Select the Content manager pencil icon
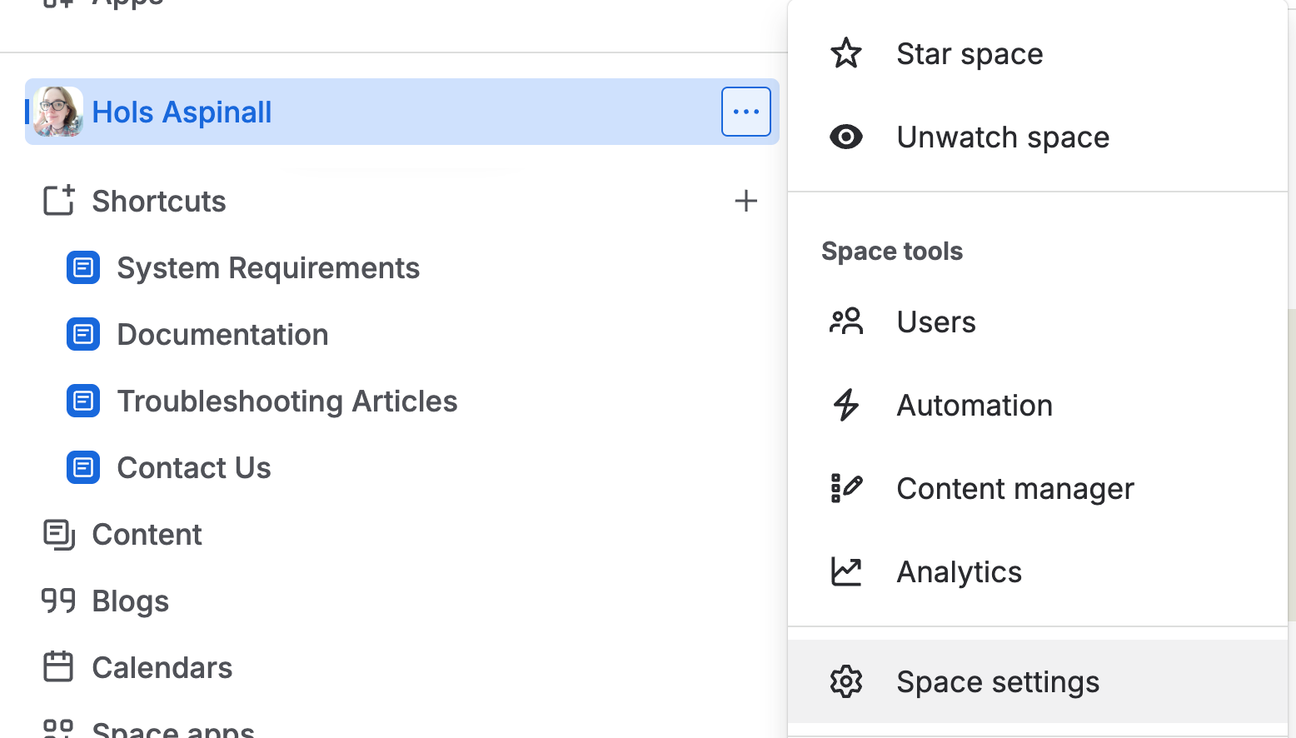Screen dimensions: 1296x738 pos(846,488)
